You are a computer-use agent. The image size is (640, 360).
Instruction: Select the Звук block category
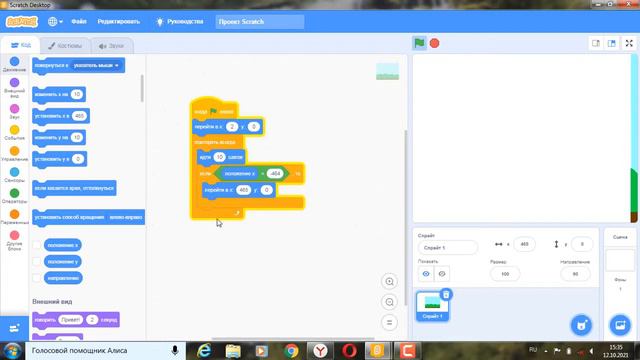pyautogui.click(x=14, y=111)
